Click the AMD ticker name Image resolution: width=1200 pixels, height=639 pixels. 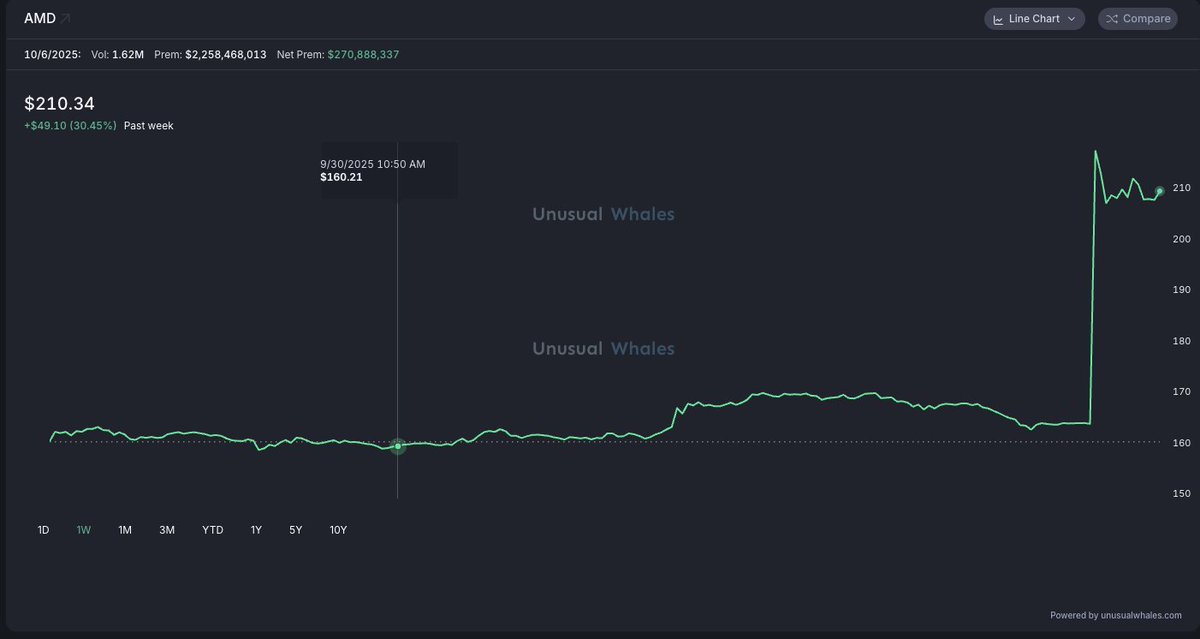[39, 19]
